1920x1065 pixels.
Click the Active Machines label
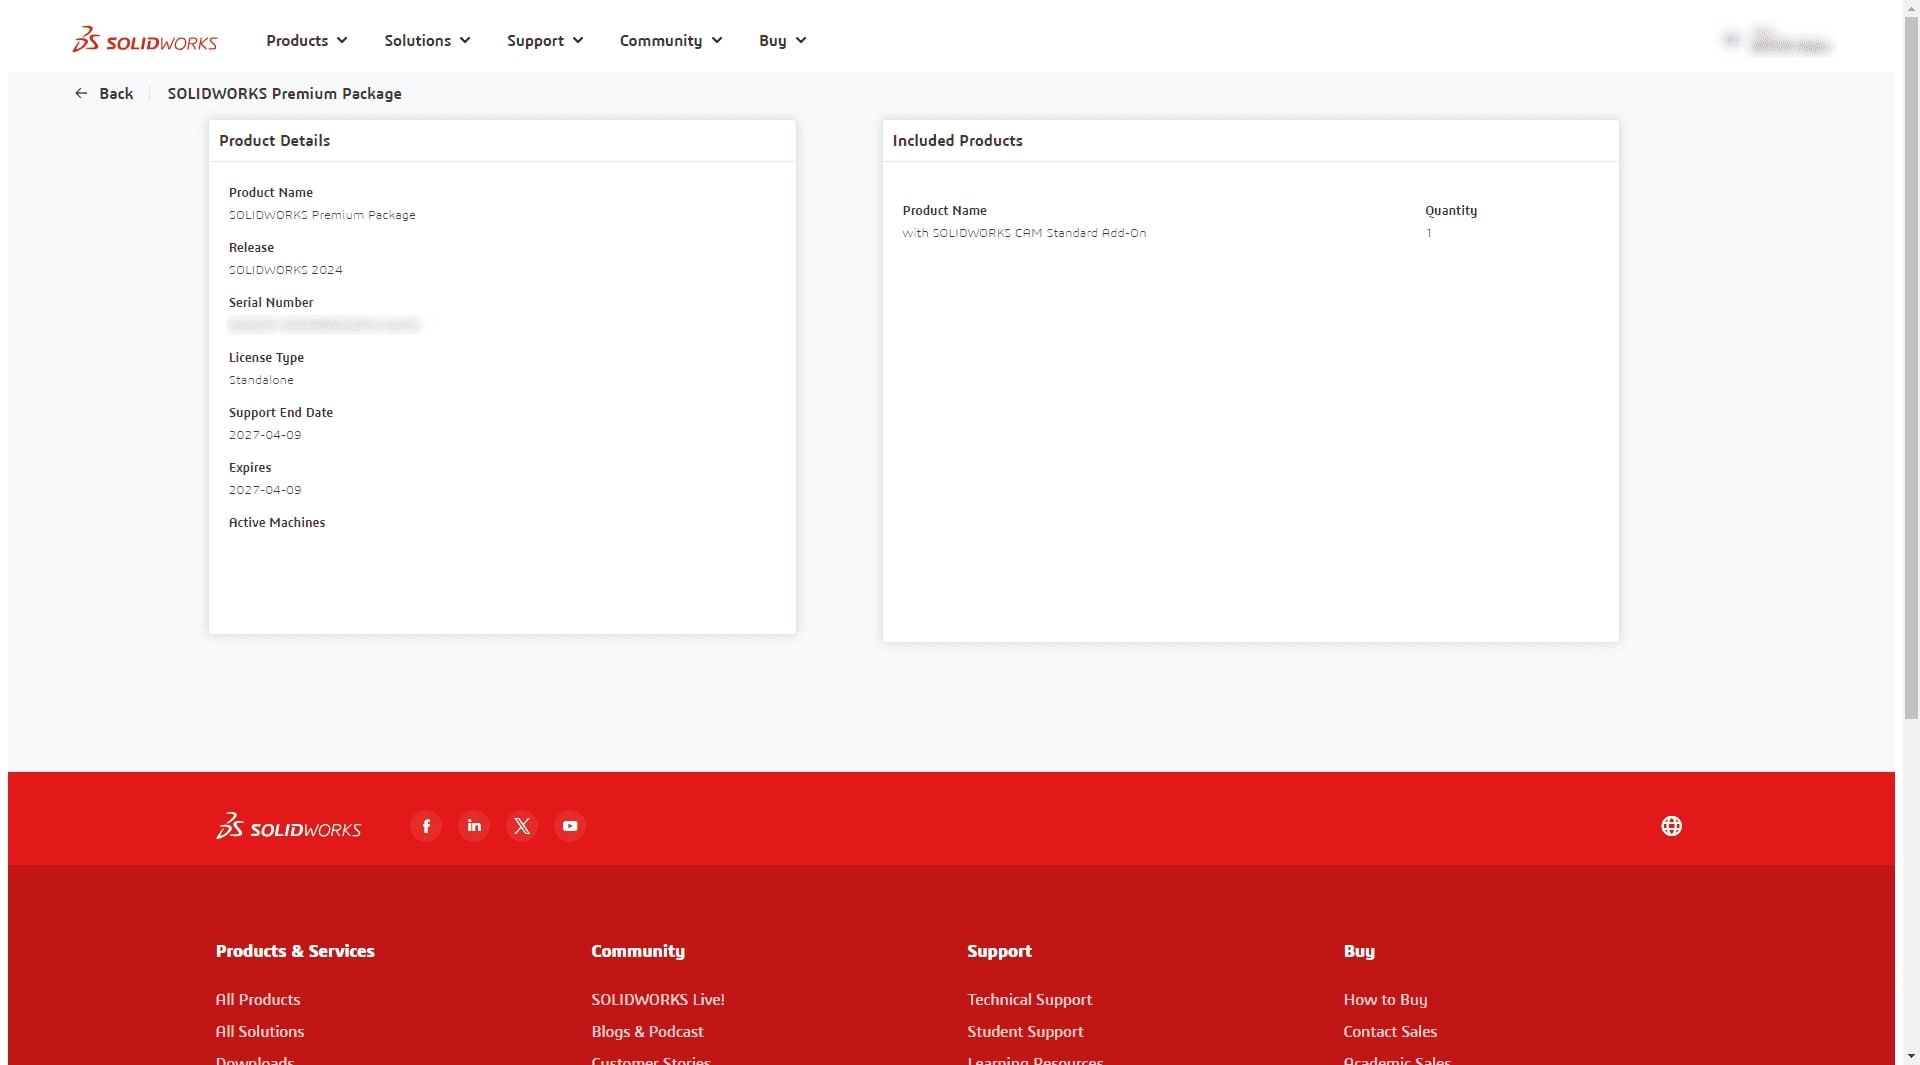pyautogui.click(x=277, y=522)
